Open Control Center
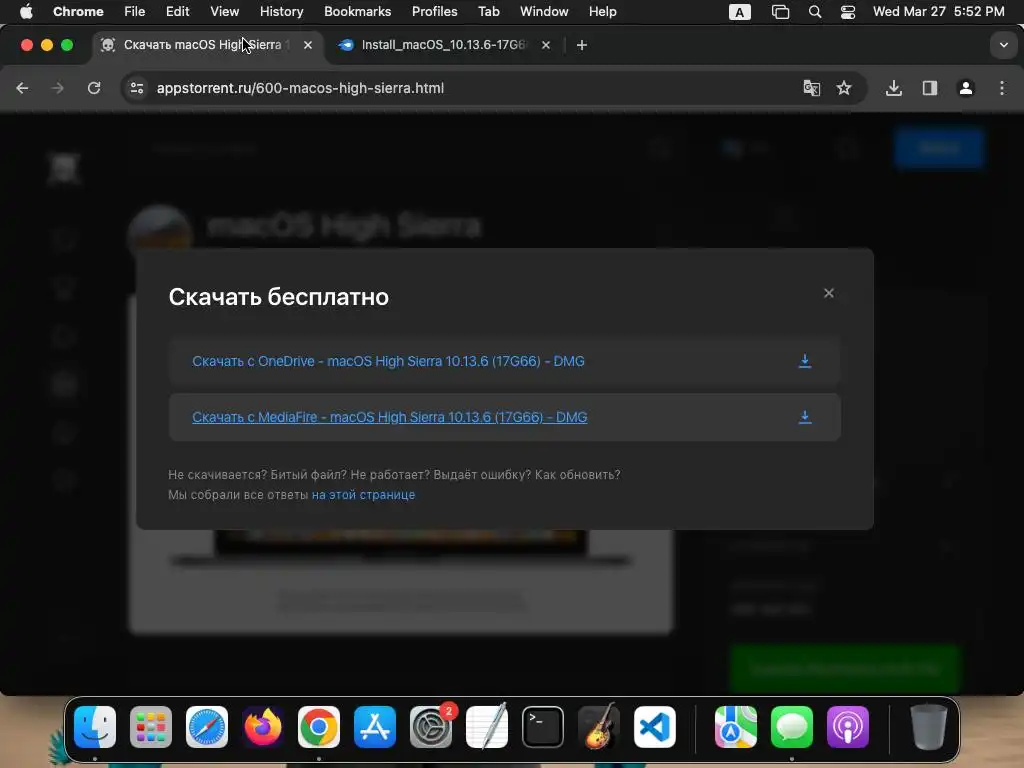Screen dimensions: 1024x768 click(x=848, y=12)
